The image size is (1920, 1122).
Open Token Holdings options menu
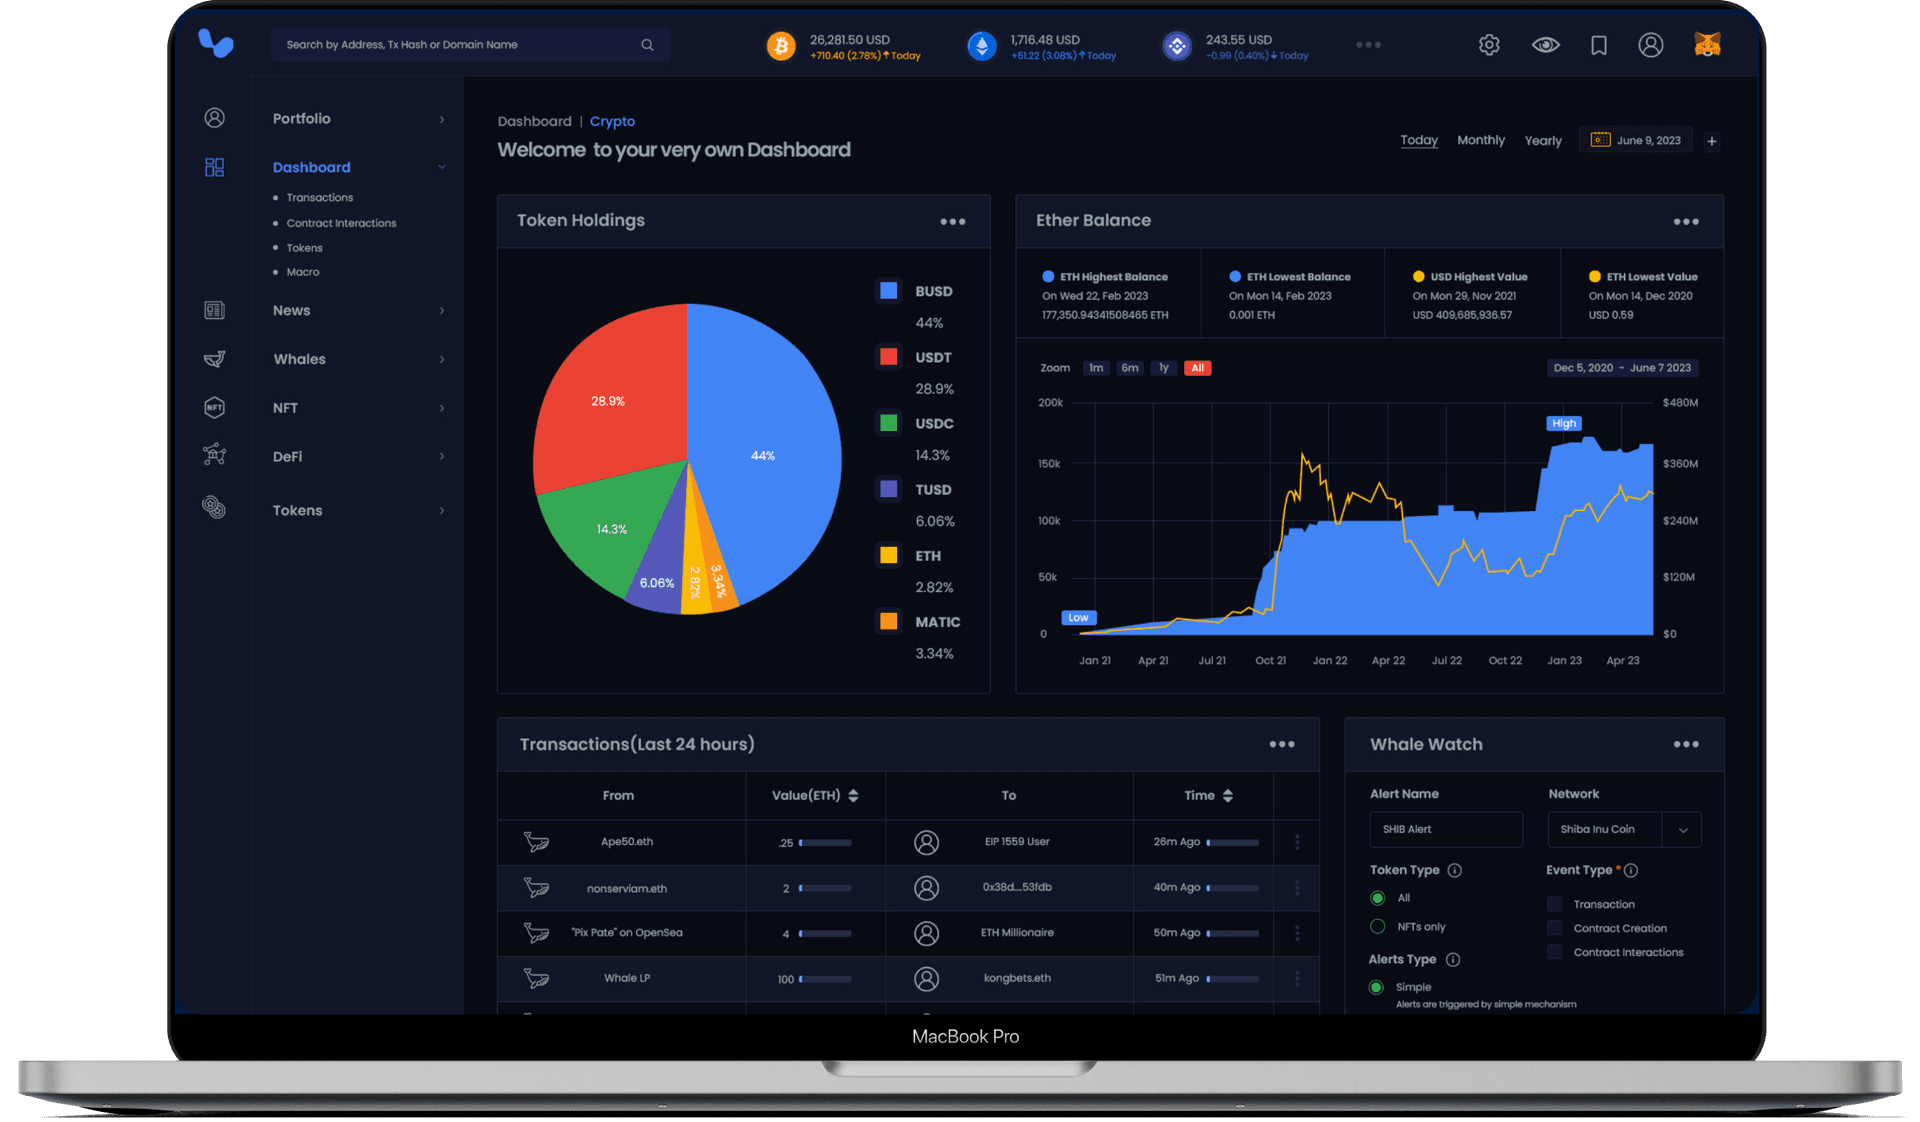[953, 222]
